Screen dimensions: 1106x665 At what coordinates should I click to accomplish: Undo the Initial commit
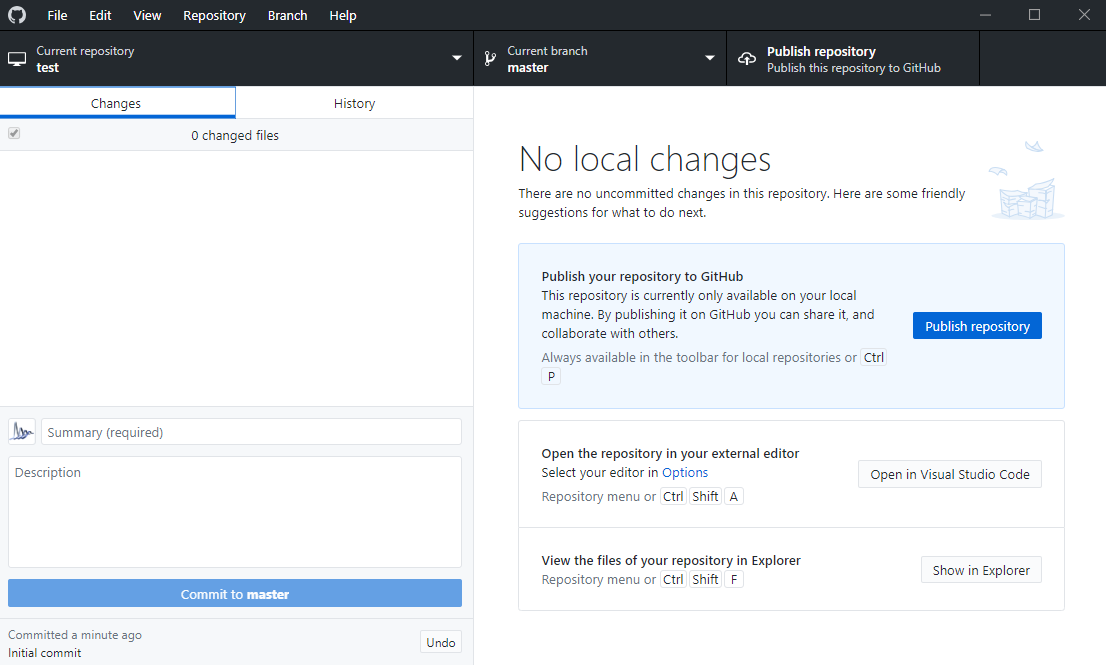440,643
